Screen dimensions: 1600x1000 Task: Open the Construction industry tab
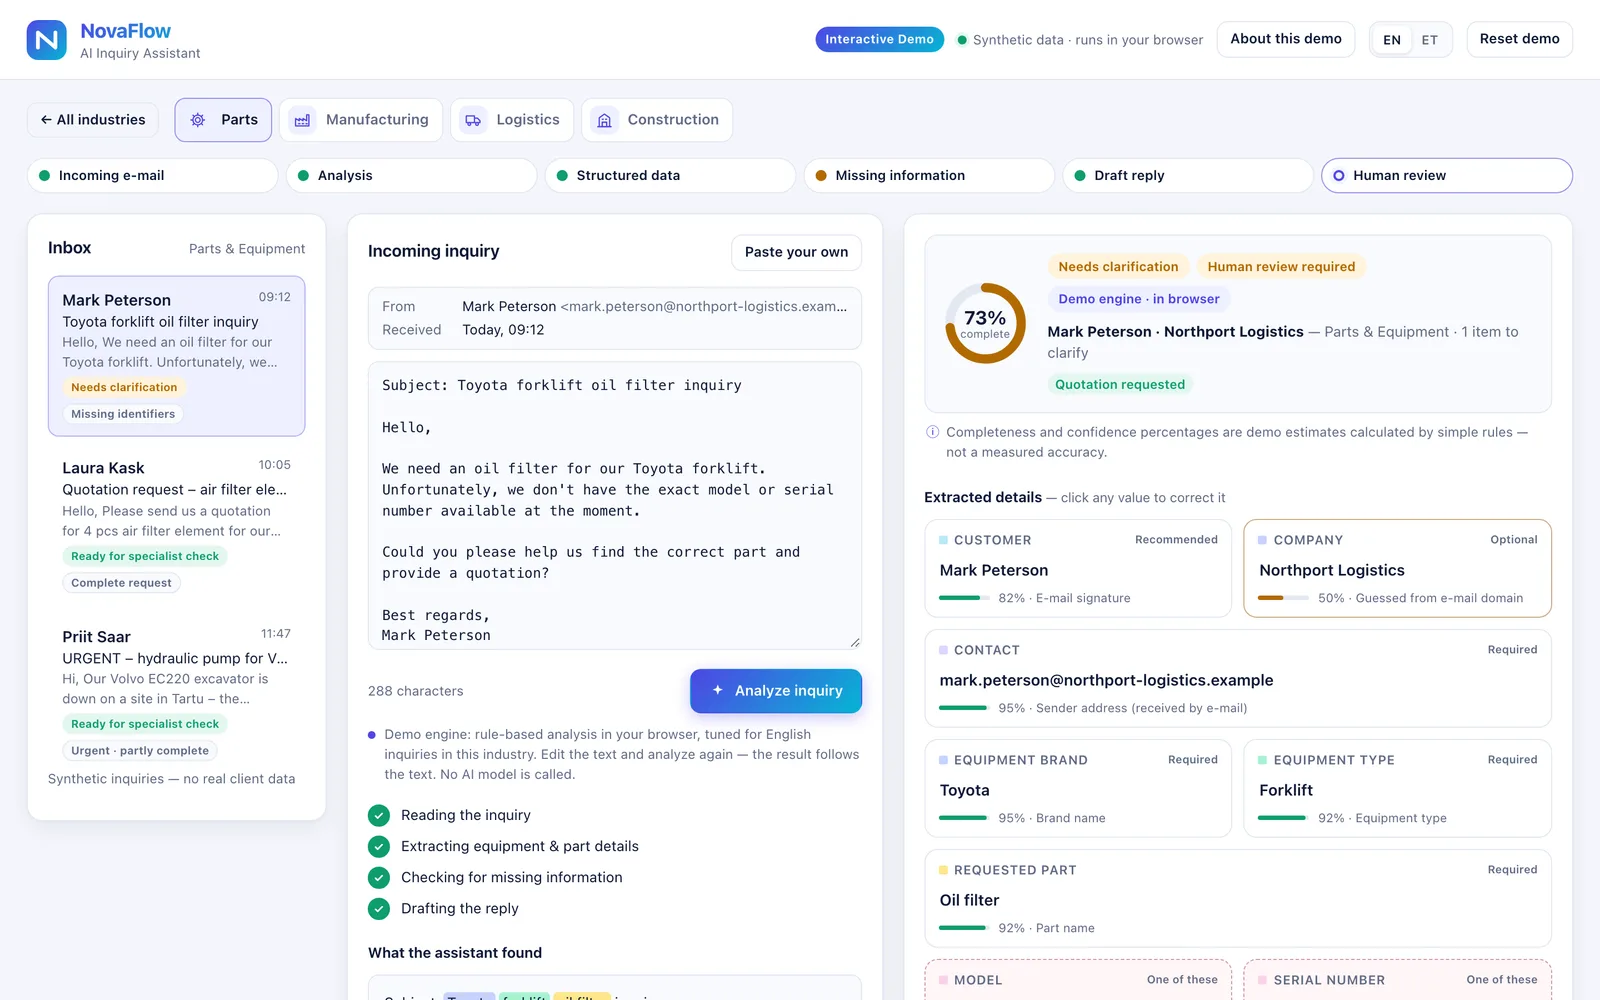tap(657, 120)
